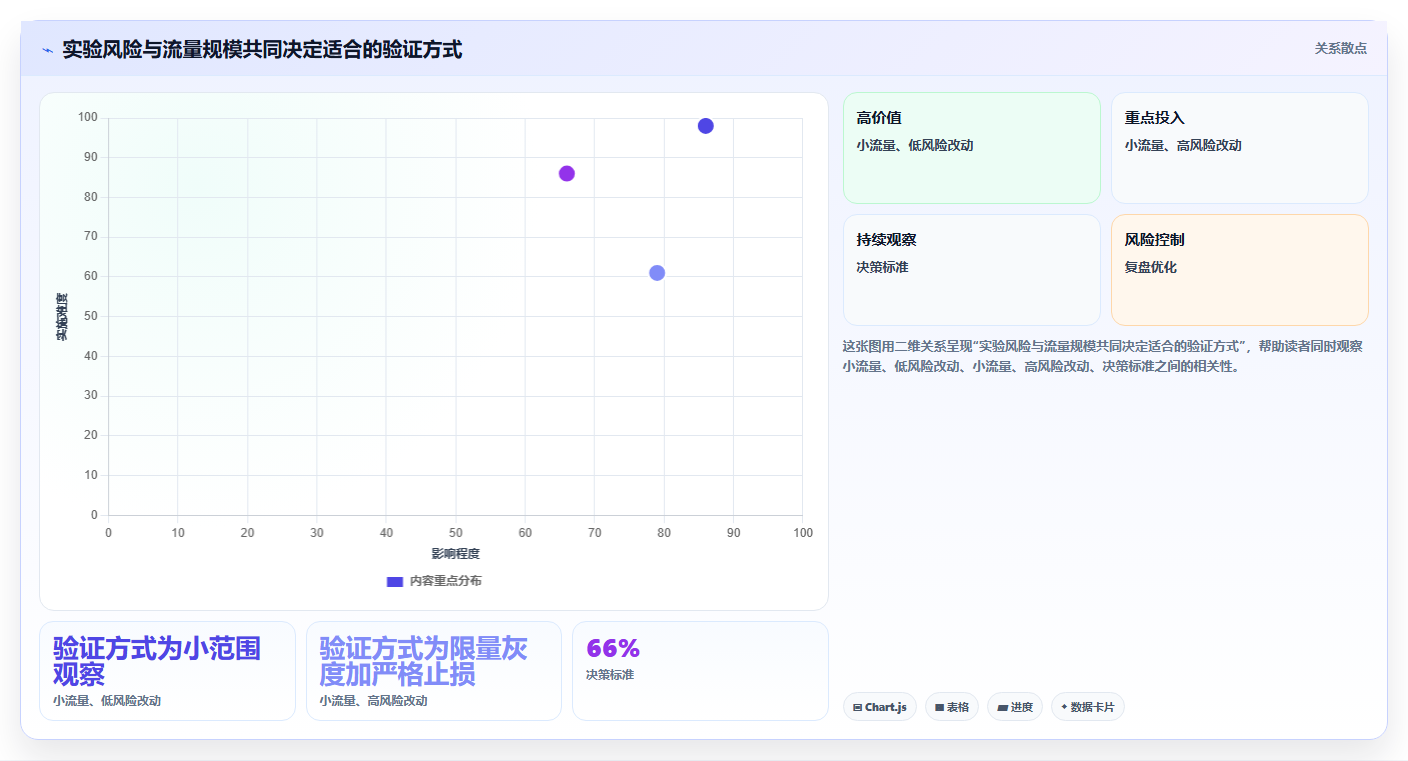Click the 验证方式为限量灰度加严格止损 stat card
Image resolution: width=1408 pixels, height=761 pixels.
coord(434,671)
